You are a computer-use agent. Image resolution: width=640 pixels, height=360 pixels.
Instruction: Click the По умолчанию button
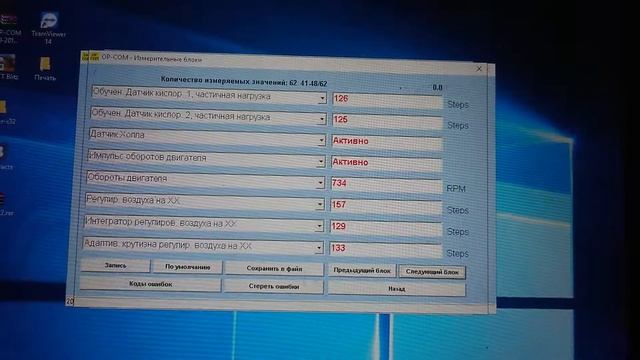pyautogui.click(x=187, y=267)
